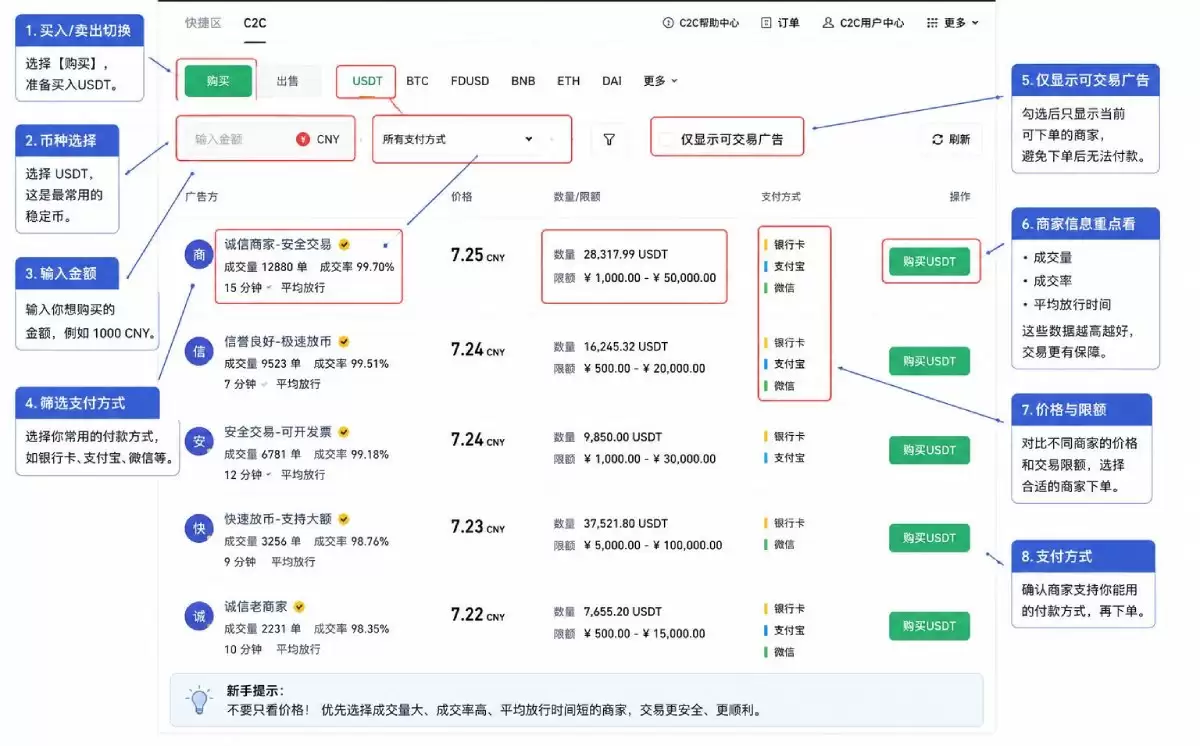Click verified badge beside 安全交易-可开发票
The image size is (1200, 746).
coord(344,432)
